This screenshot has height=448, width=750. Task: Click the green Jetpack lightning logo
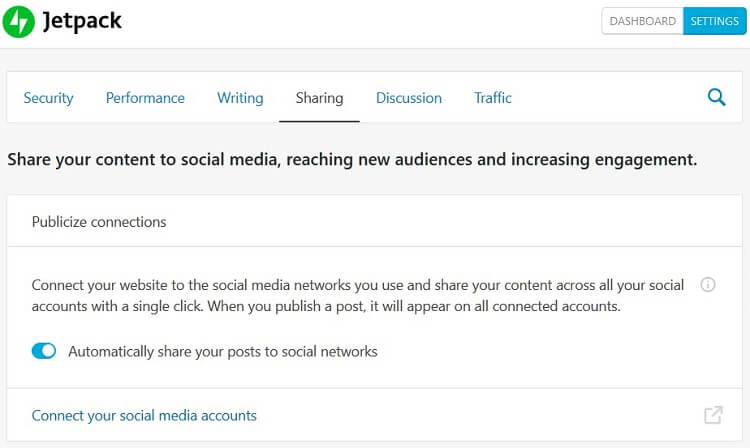click(18, 22)
